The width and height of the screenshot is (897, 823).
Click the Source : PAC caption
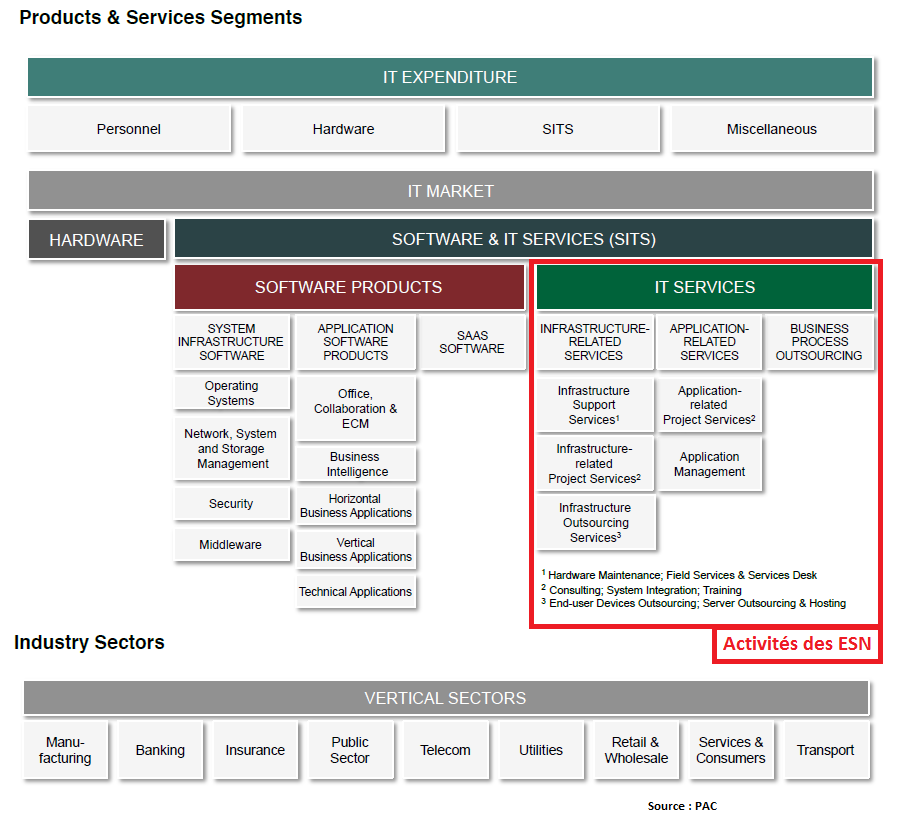[682, 806]
